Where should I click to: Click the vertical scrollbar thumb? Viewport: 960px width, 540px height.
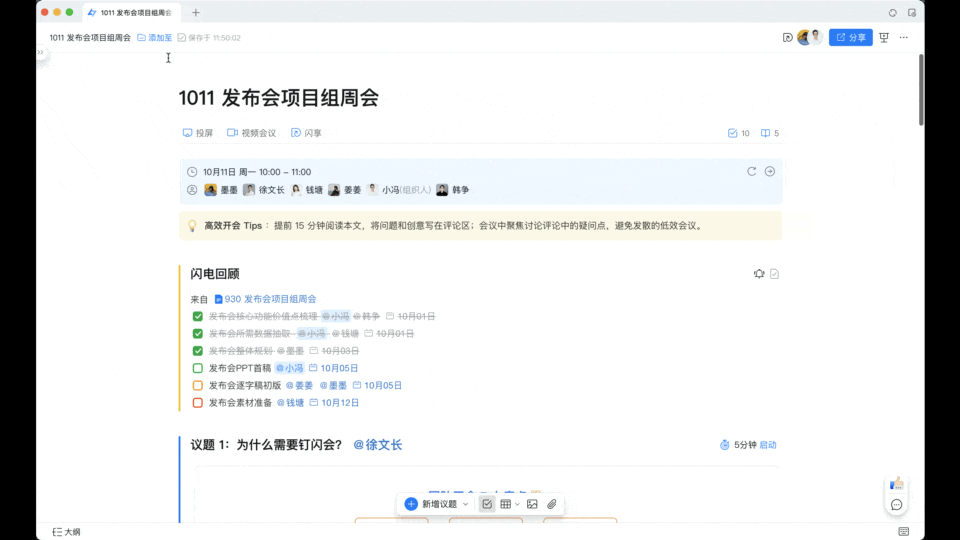(x=921, y=90)
